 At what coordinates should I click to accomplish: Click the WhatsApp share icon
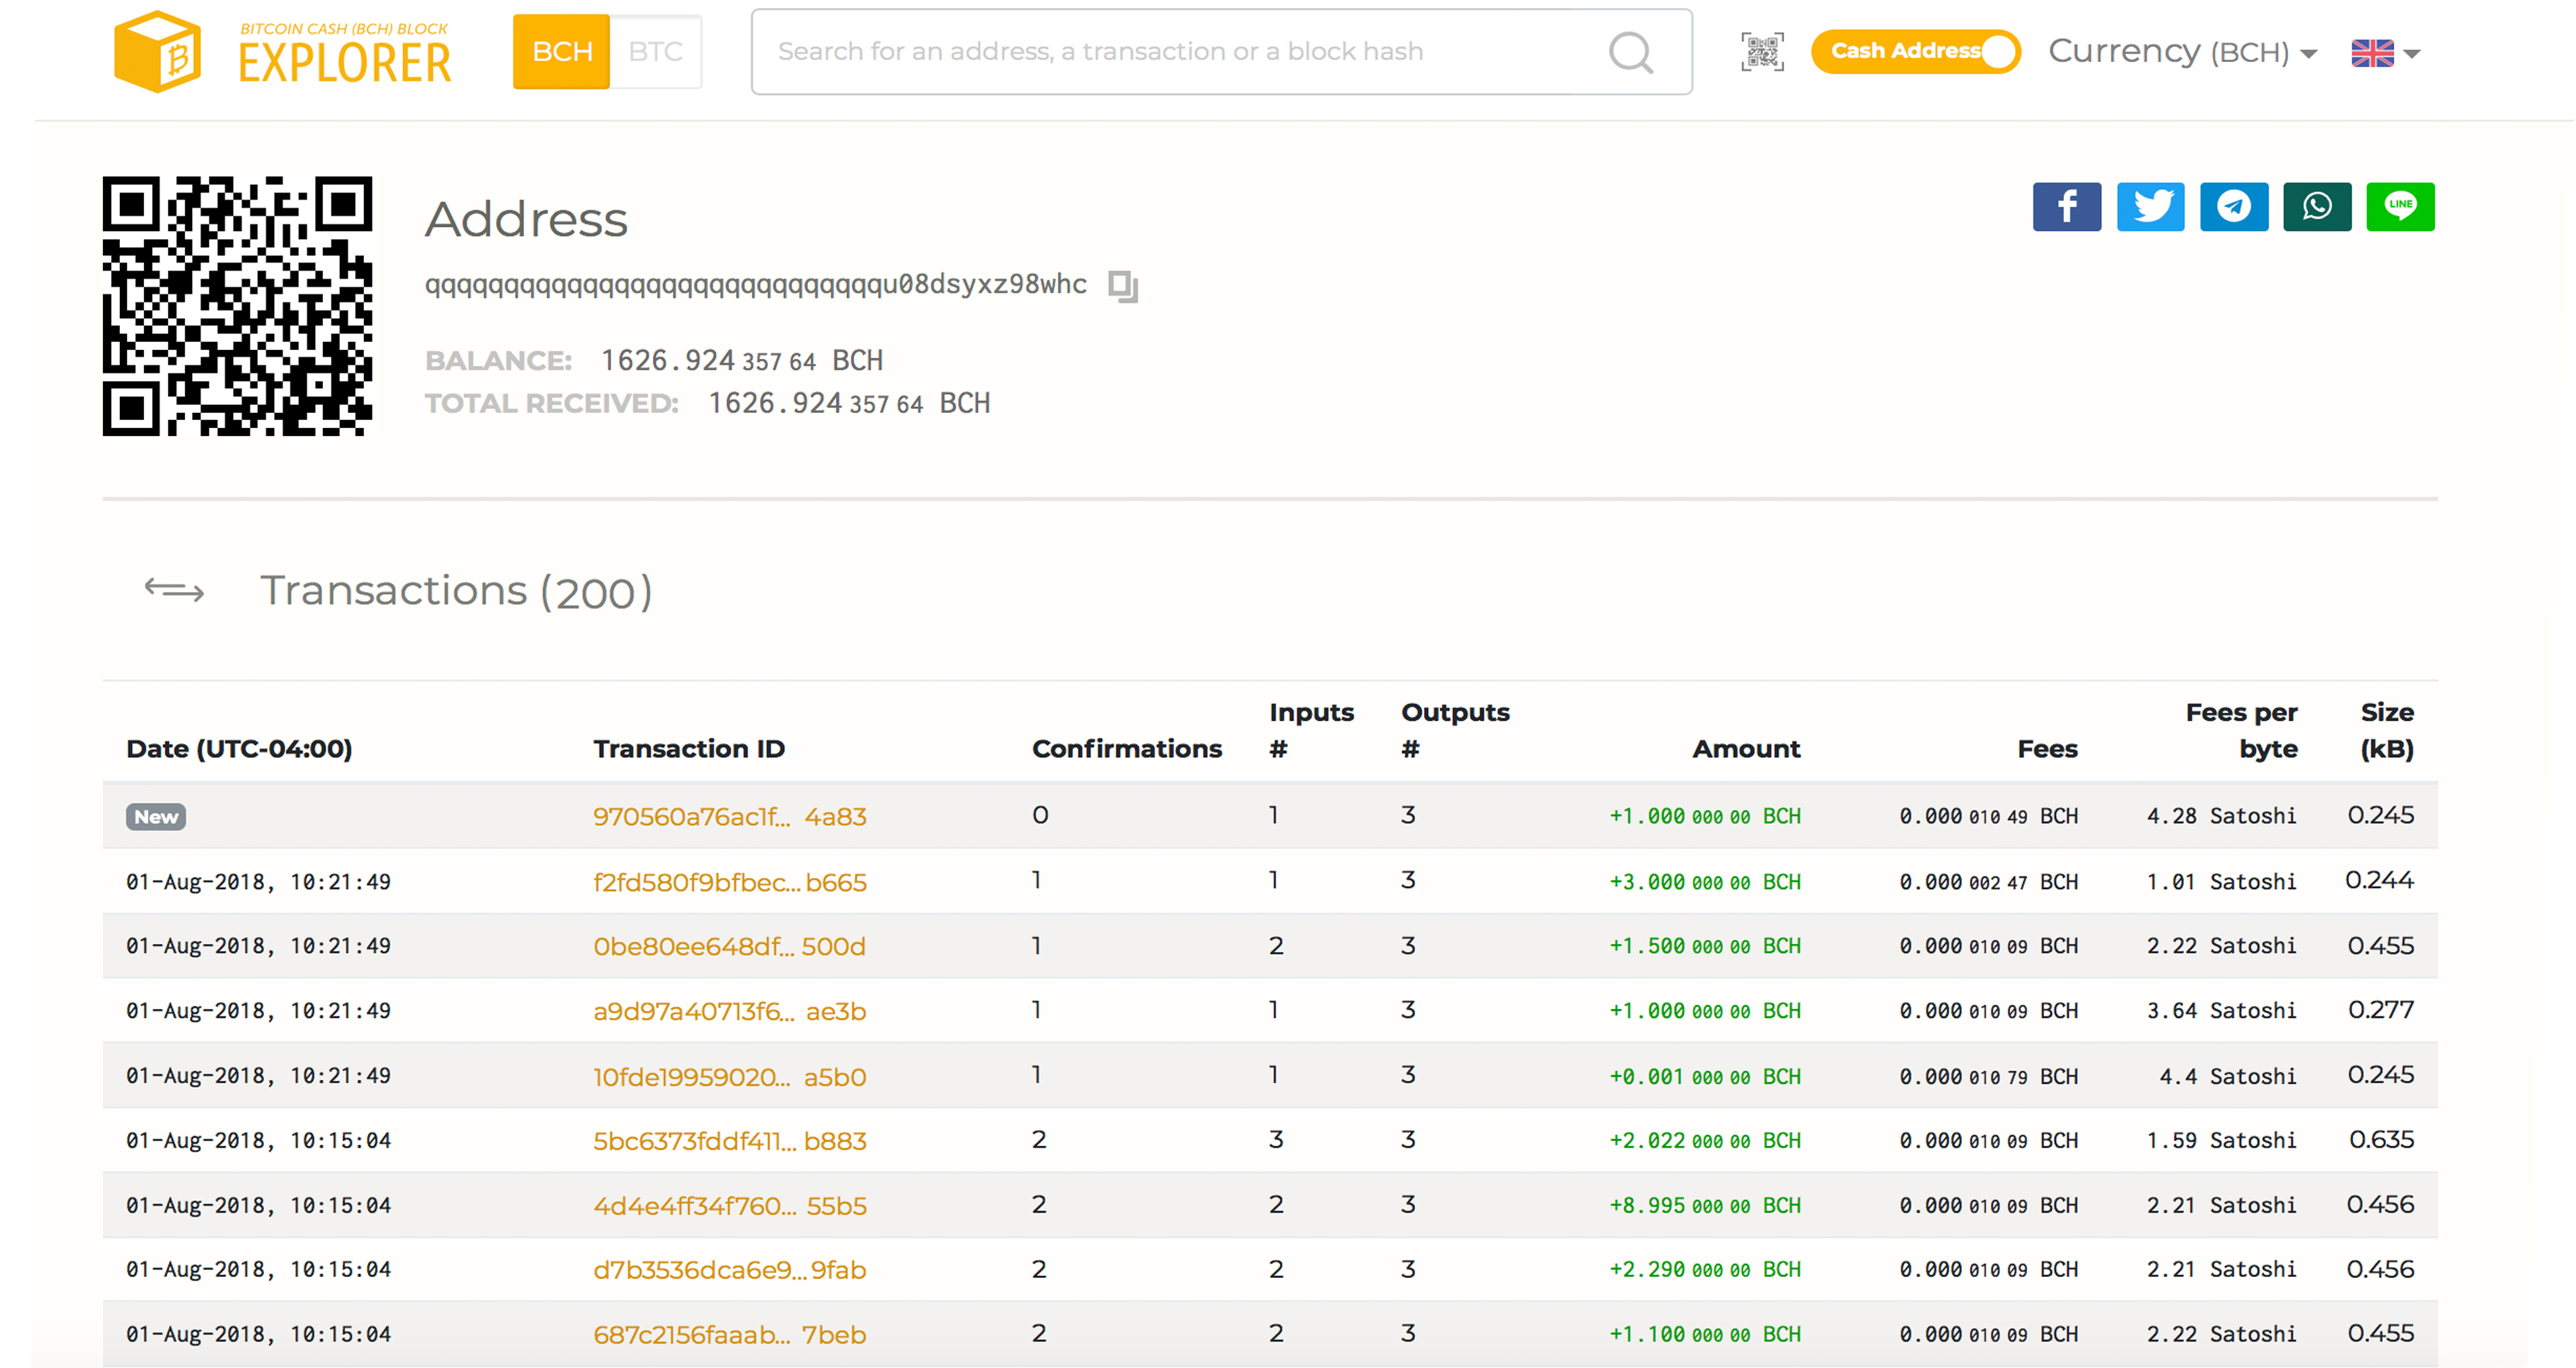point(2318,203)
